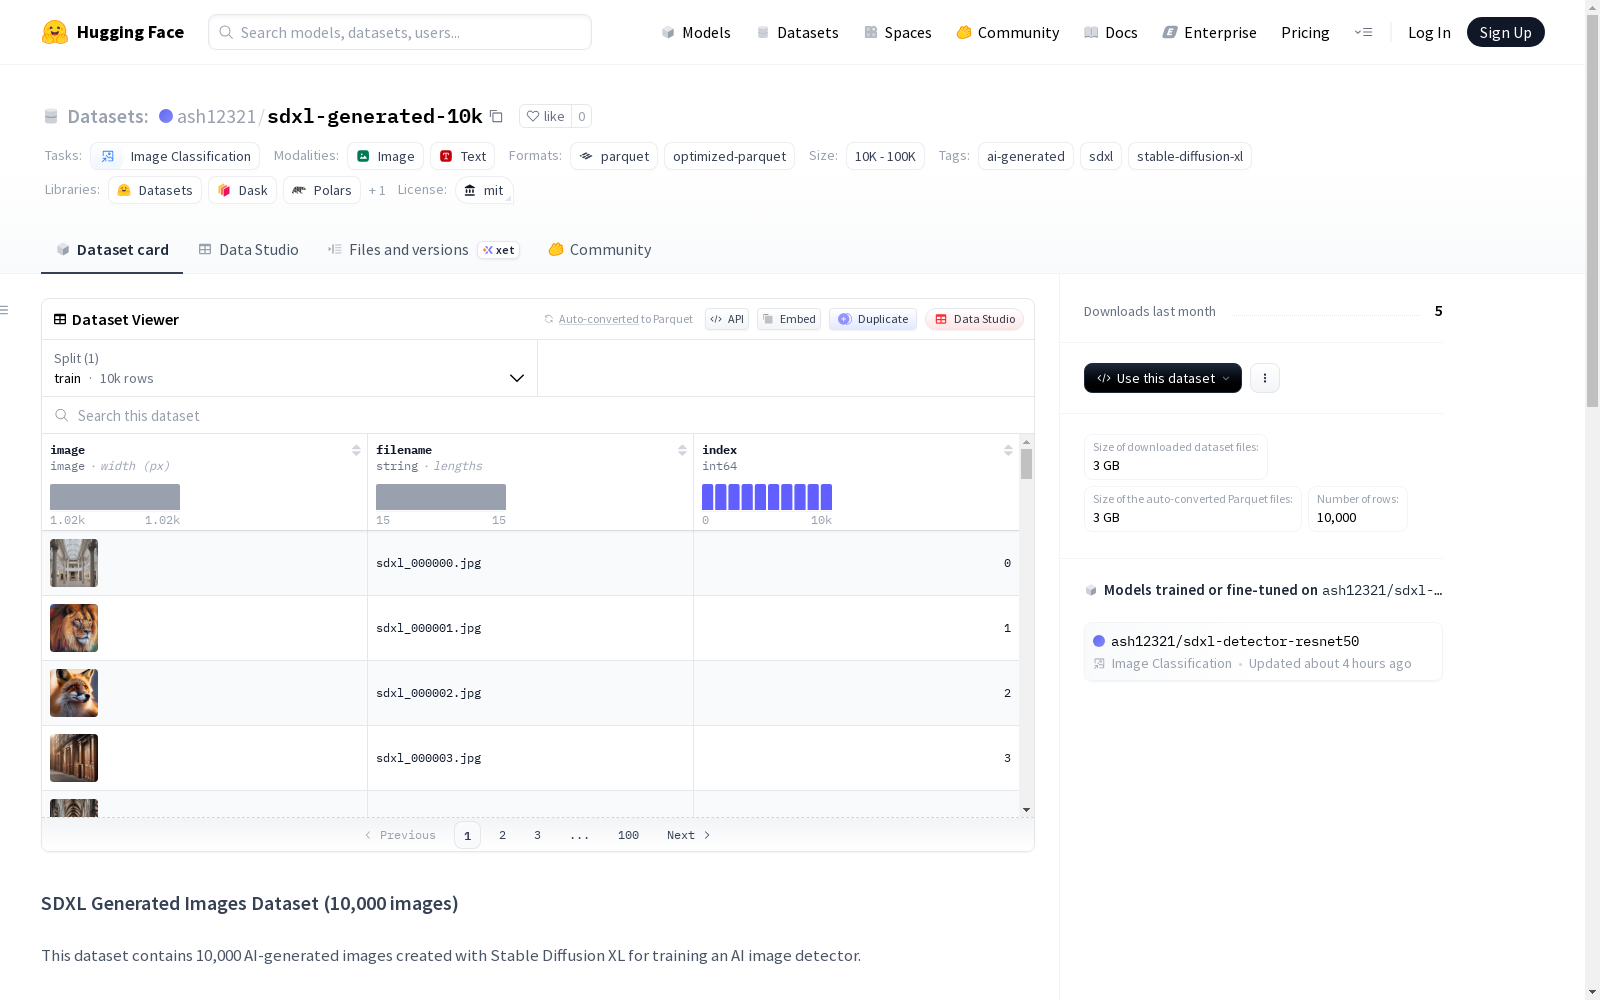
Task: Open the lion thumbnail for sdxl_000001.jpg
Action: coord(74,628)
